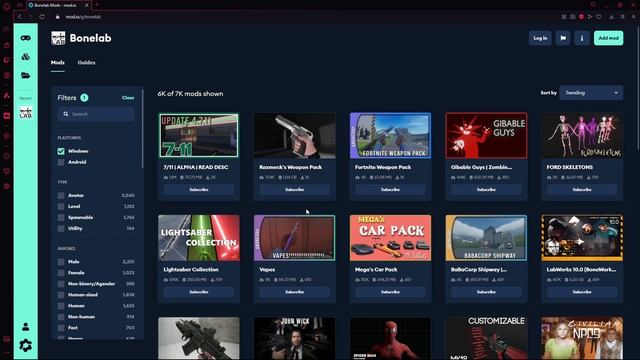Subscribe to BaBaCorp Shipway mod
The image size is (640, 360).
[486, 292]
